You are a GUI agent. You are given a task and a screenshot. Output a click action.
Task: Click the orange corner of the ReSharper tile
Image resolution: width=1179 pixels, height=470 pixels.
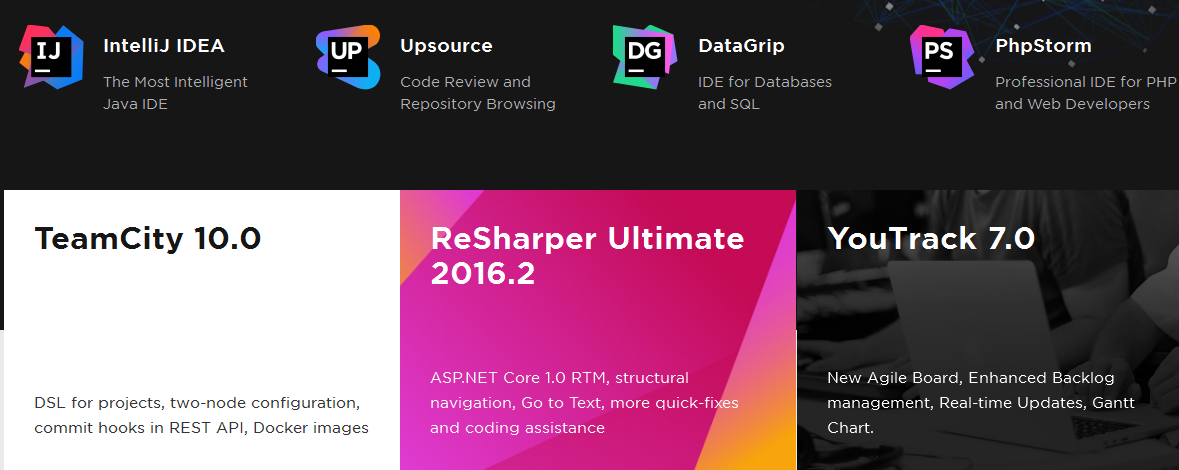point(770,455)
